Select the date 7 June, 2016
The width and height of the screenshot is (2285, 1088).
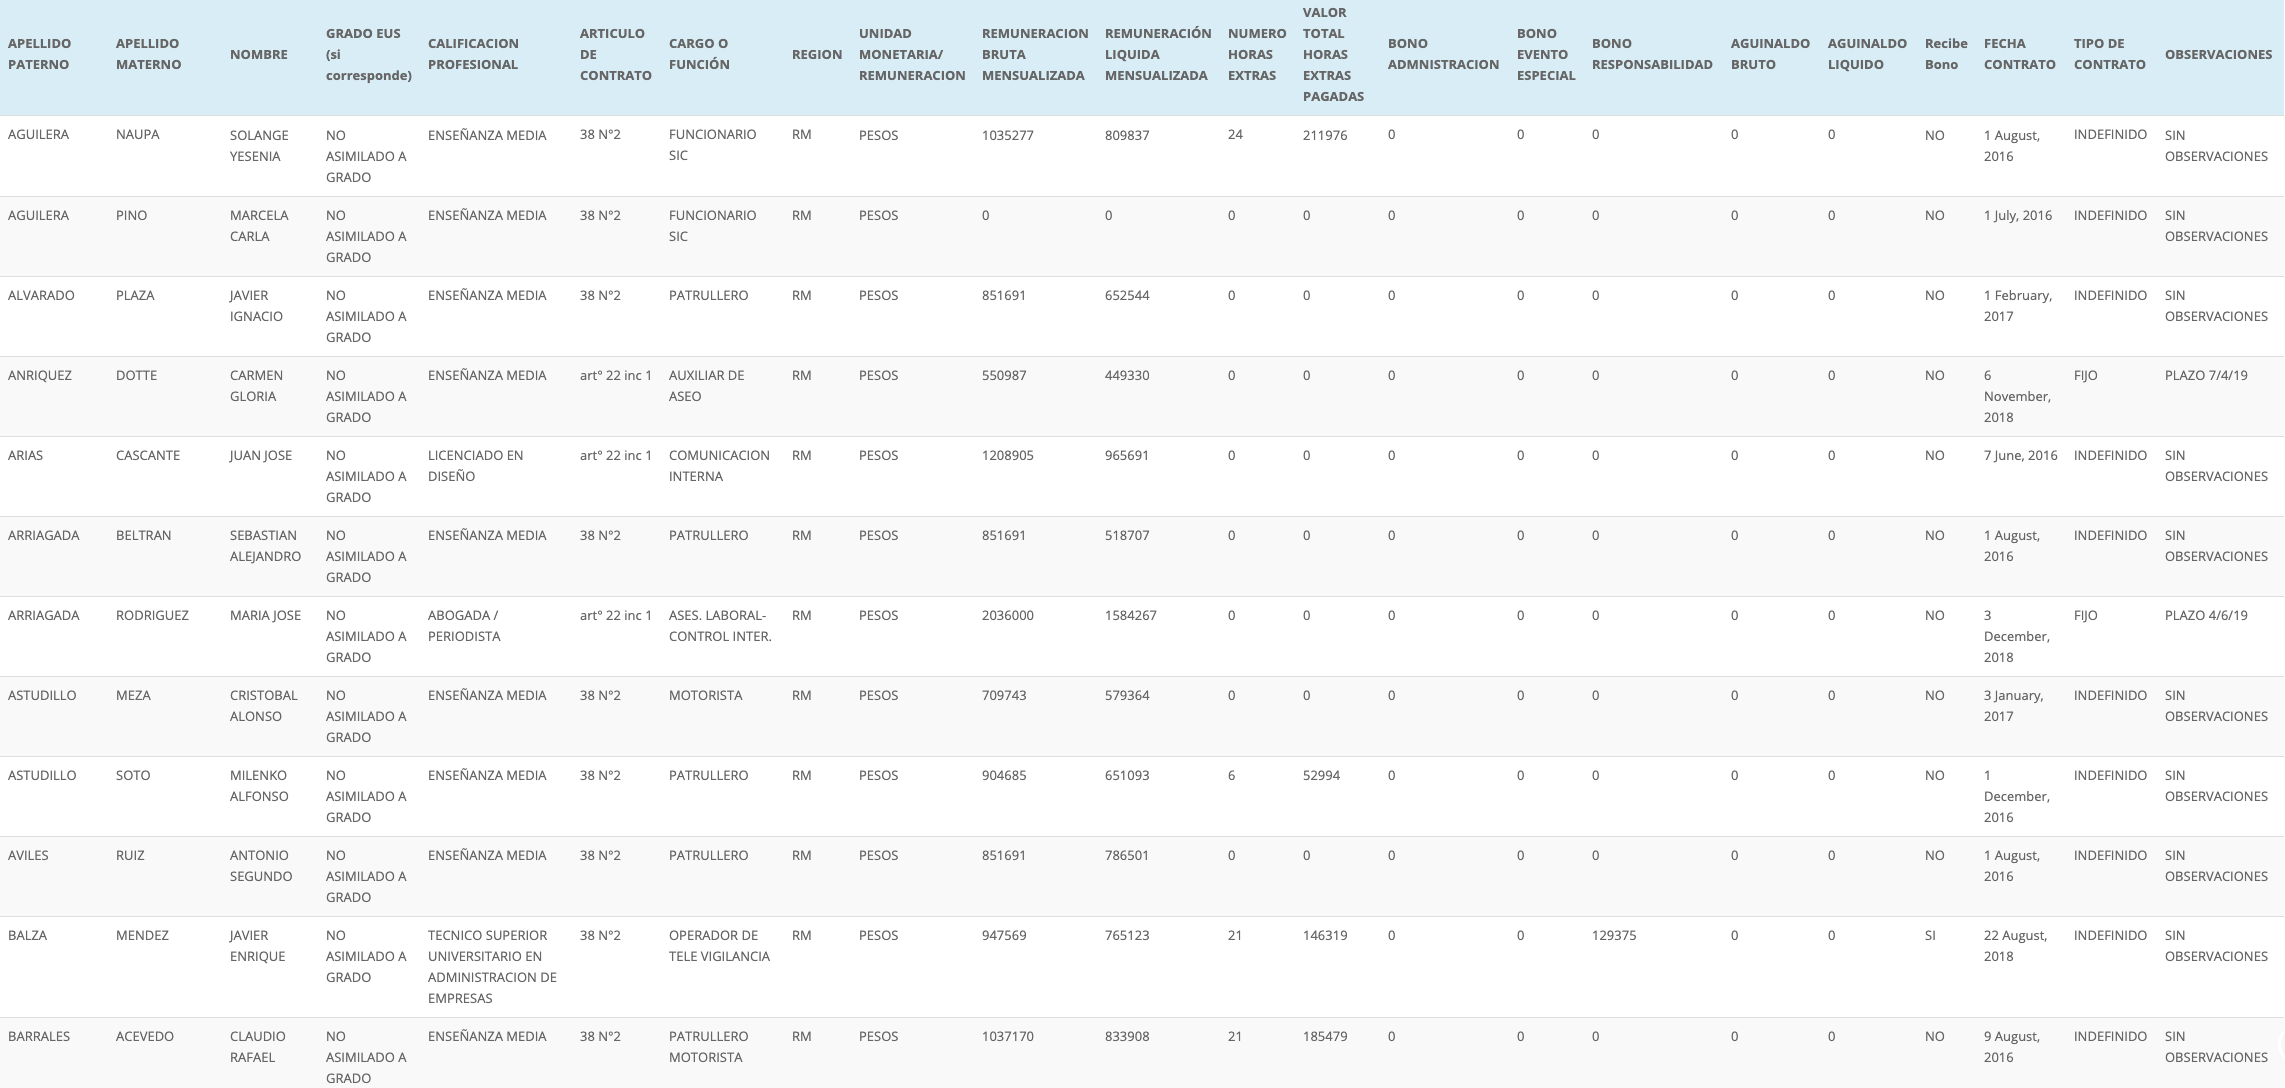pyautogui.click(x=2021, y=455)
